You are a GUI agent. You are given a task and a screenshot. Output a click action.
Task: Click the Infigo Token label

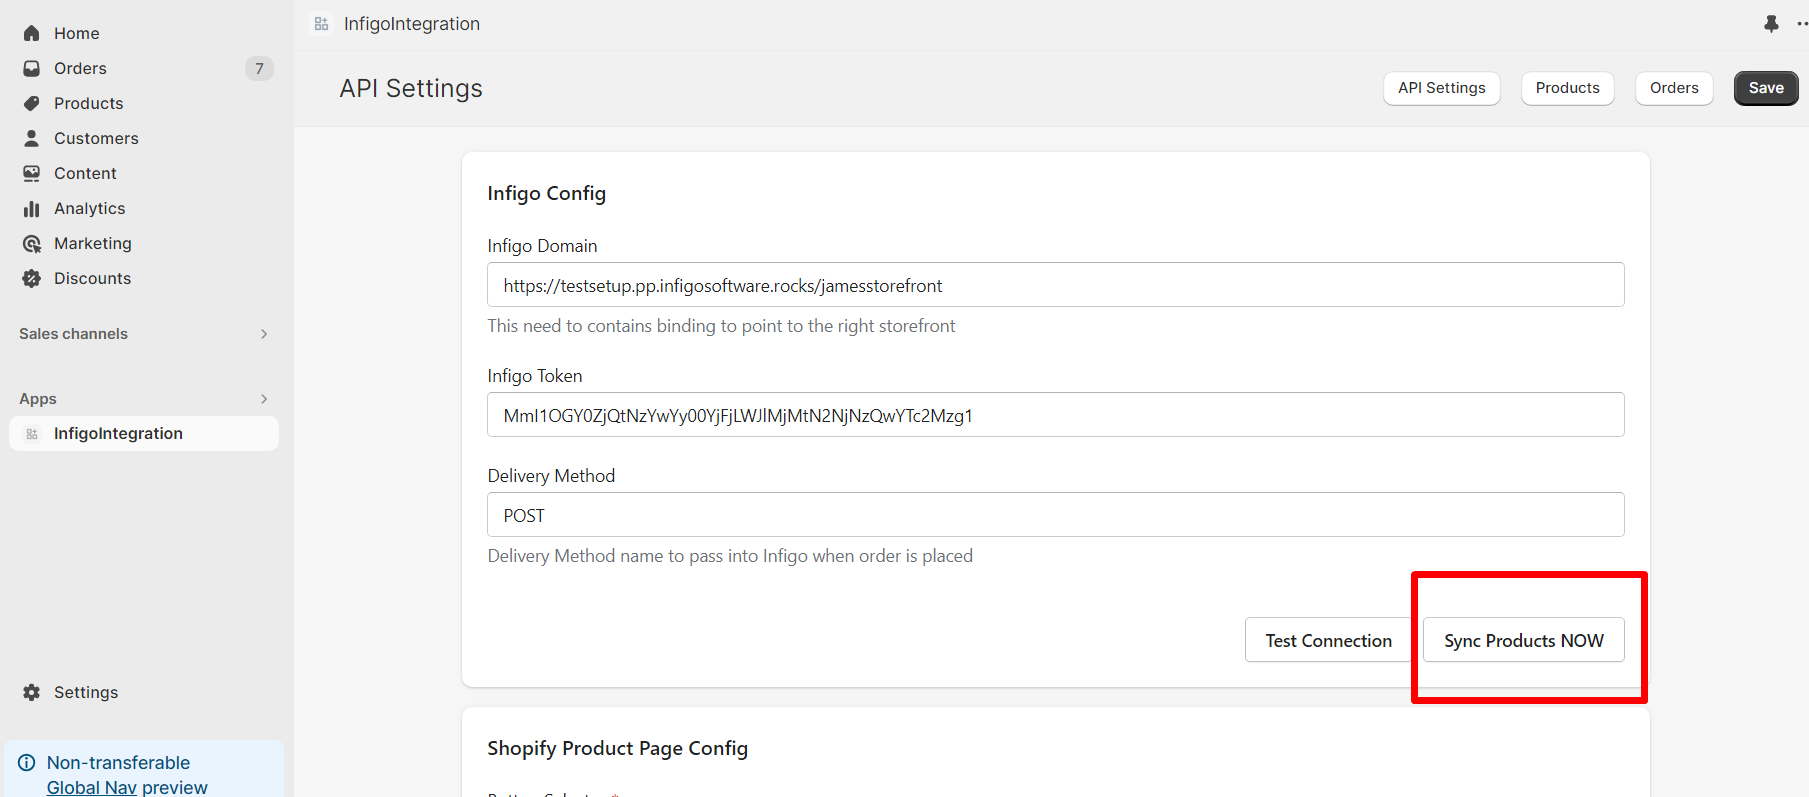[535, 376]
